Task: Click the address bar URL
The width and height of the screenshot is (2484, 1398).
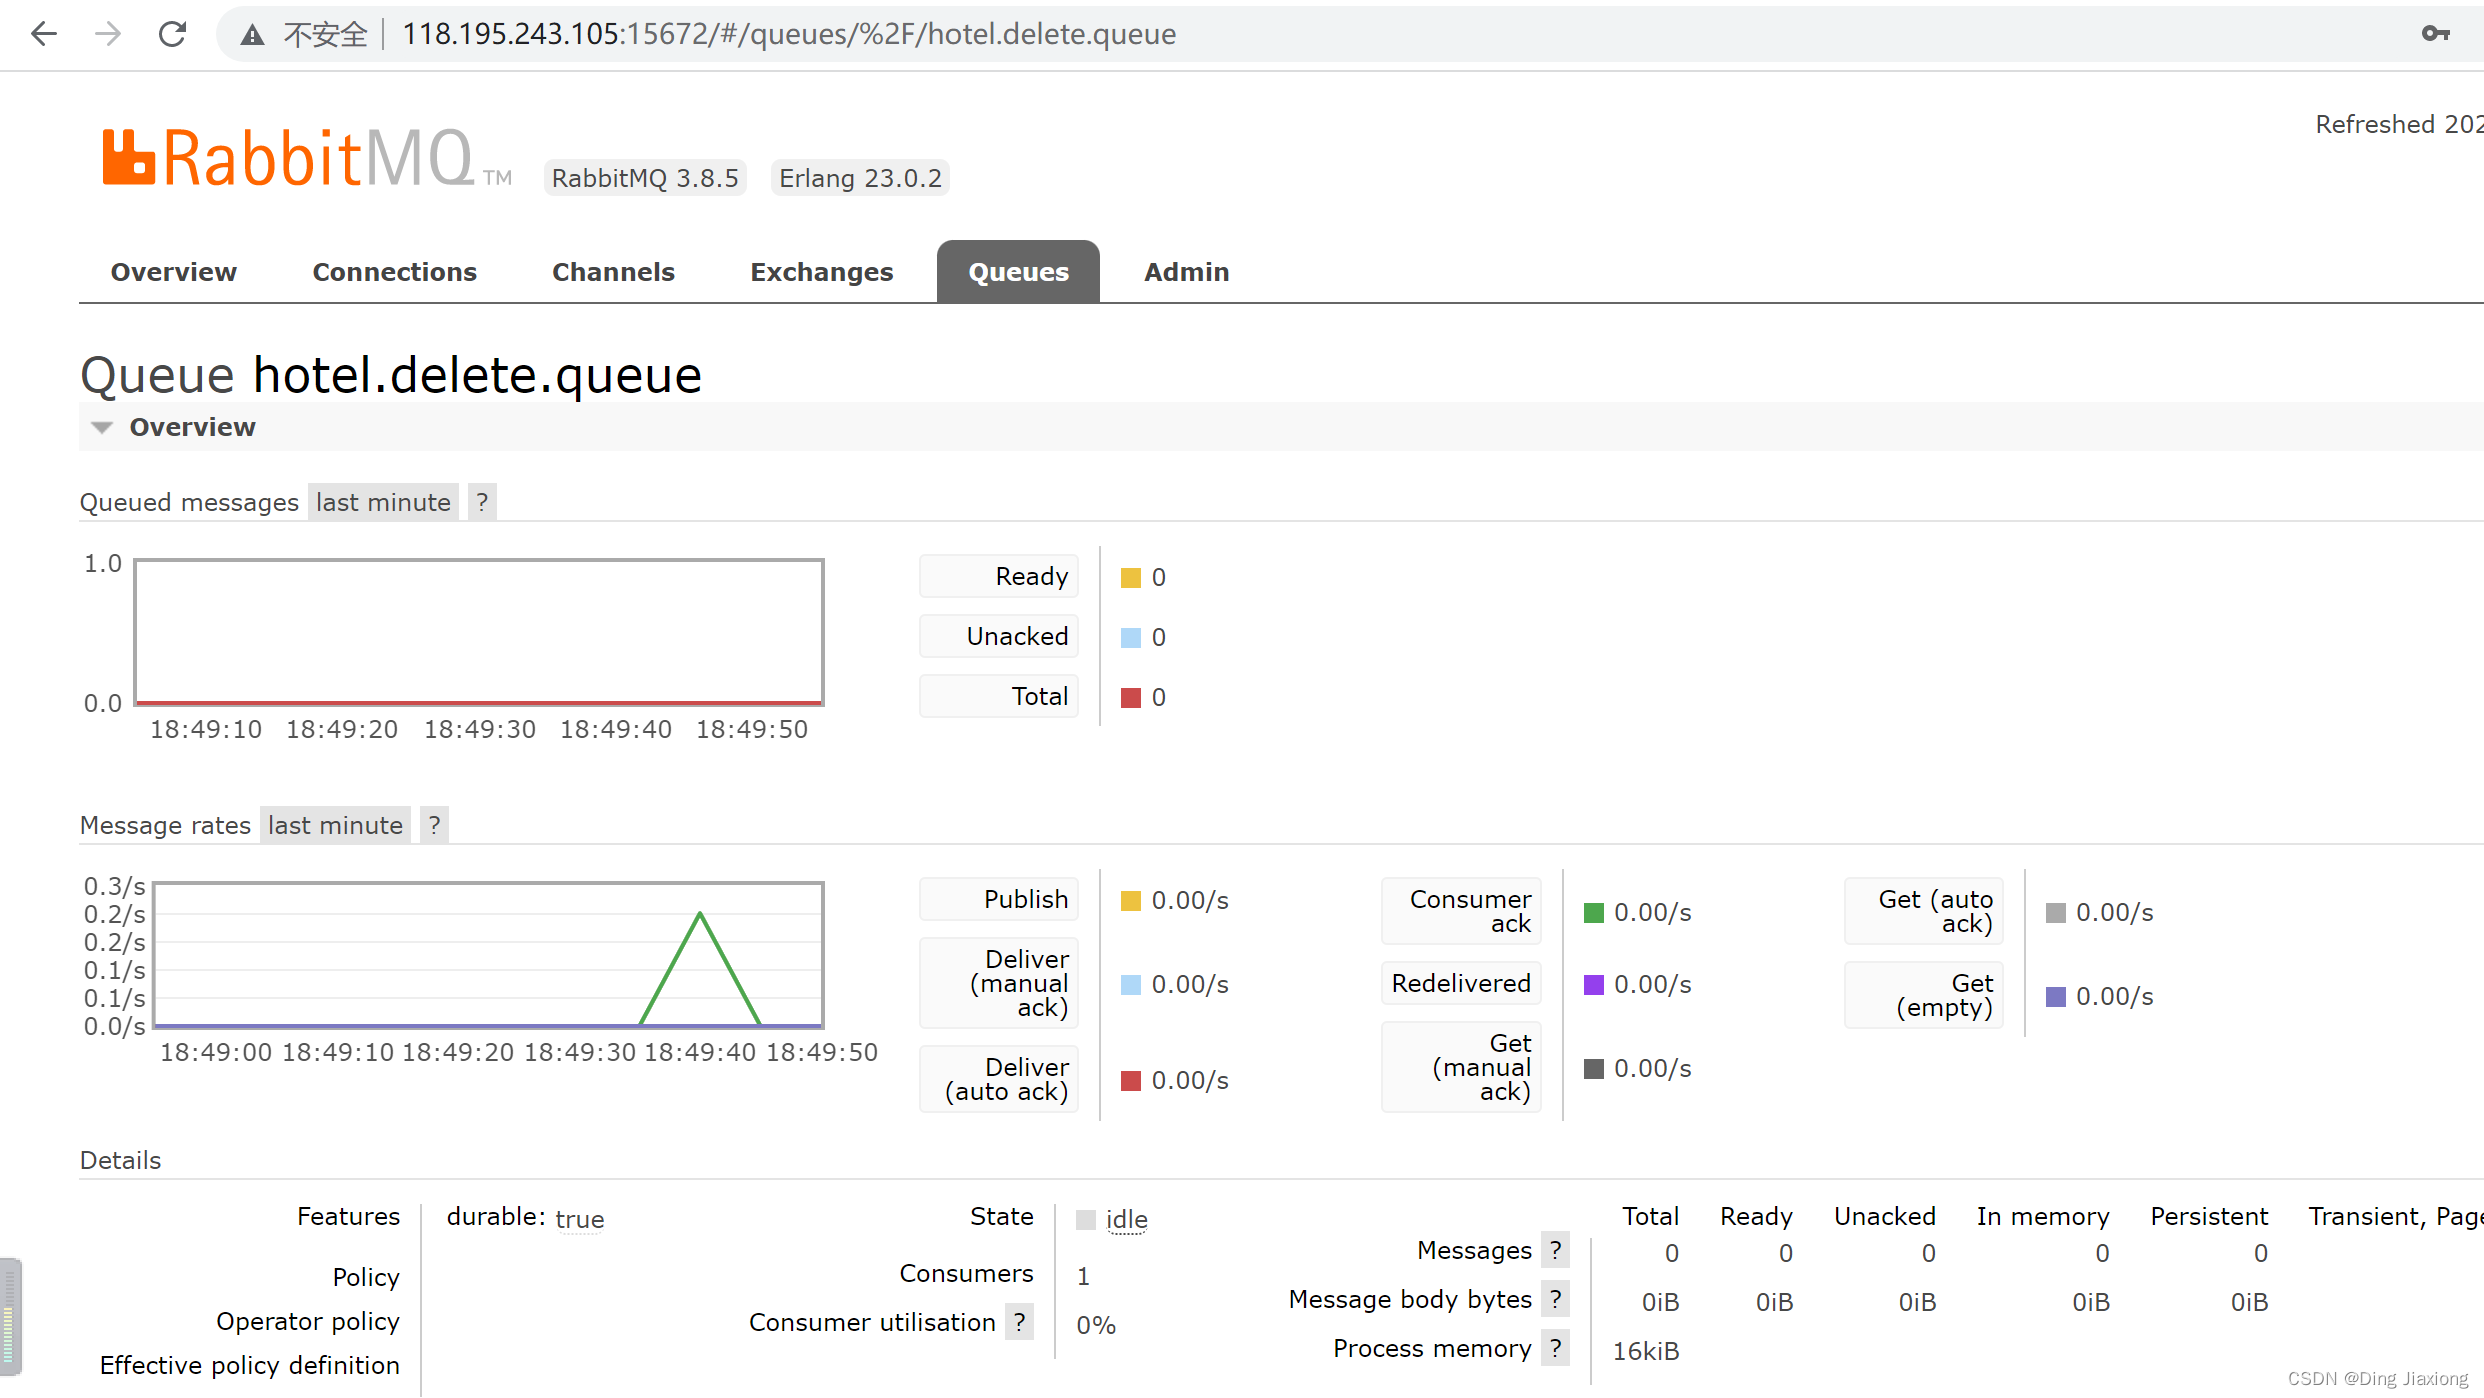Action: click(788, 34)
